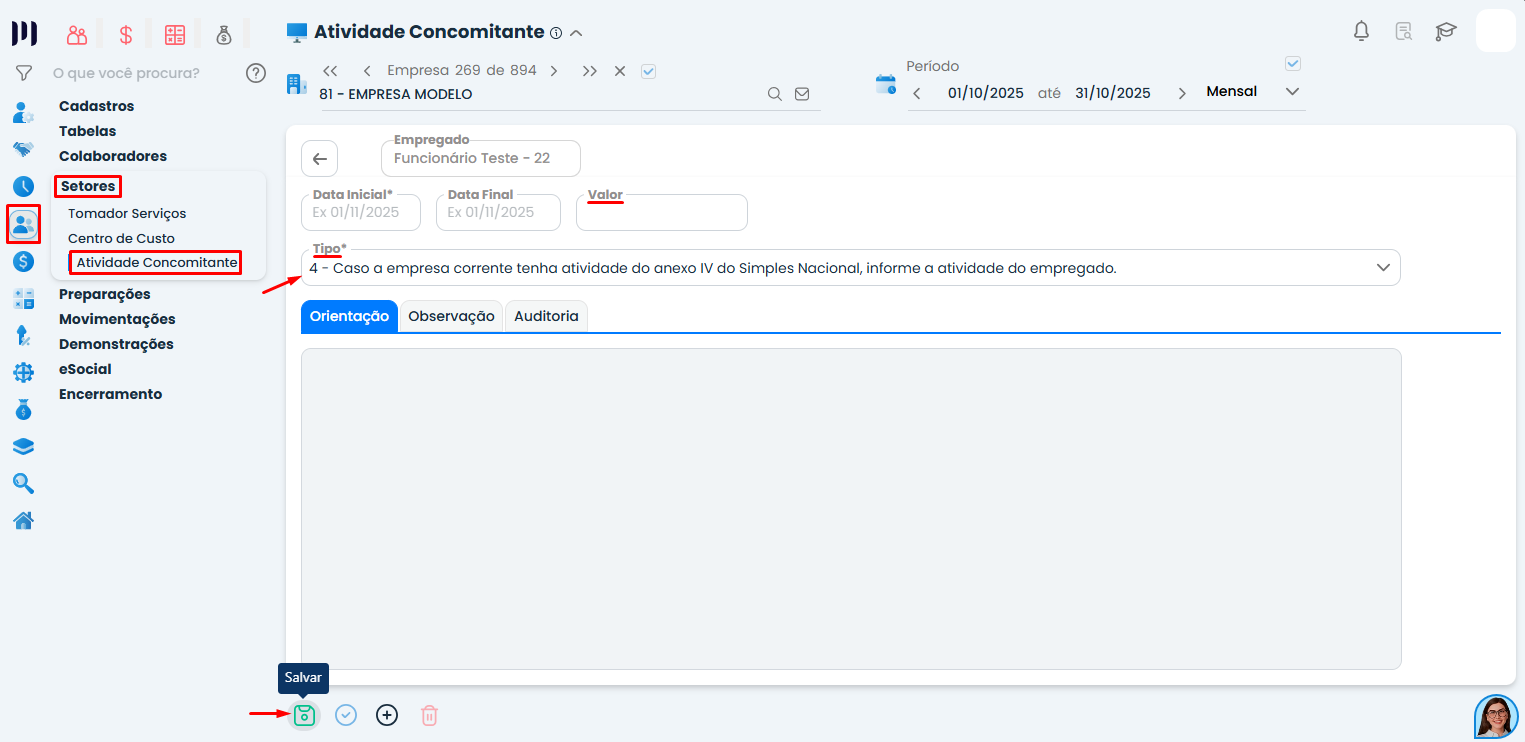Expand the Tabelas menu

click(x=87, y=131)
